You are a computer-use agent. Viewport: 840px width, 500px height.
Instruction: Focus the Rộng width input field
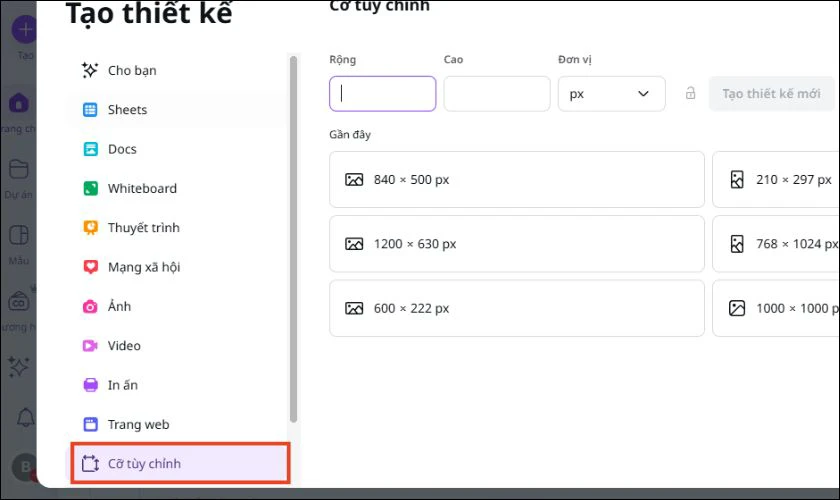tap(382, 94)
